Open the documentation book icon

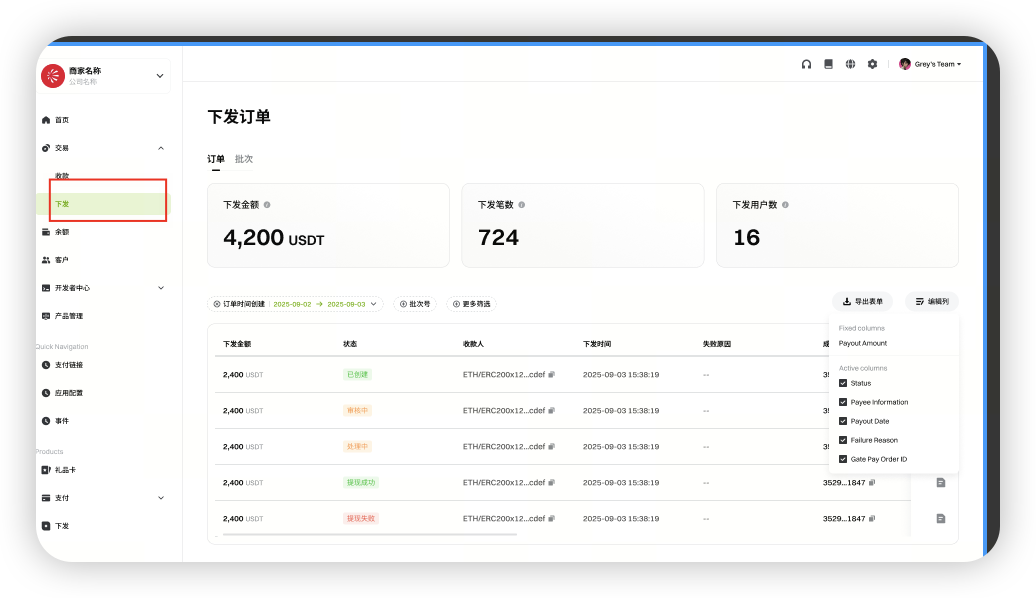point(828,64)
